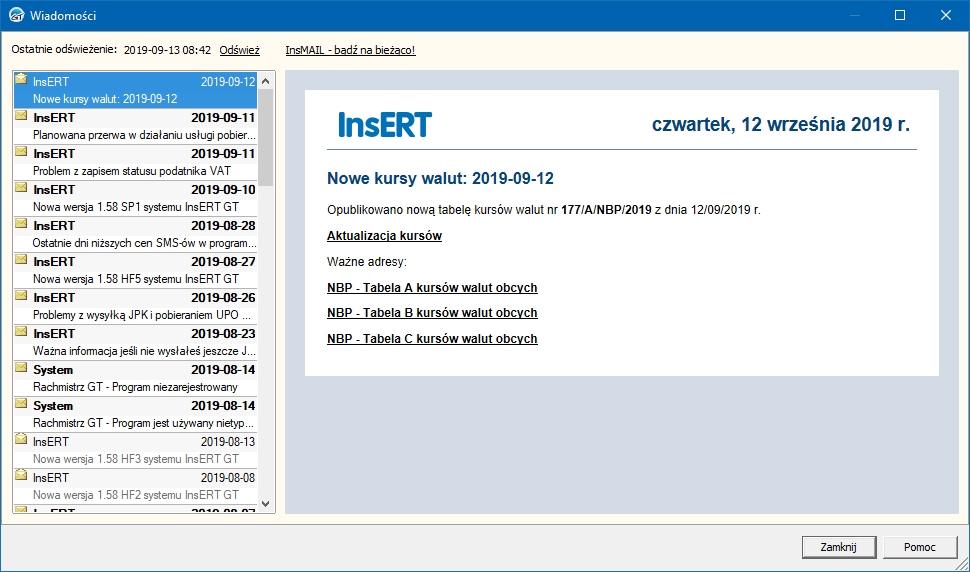Viewport: 970px width, 572px height.
Task: Click the Wiadomości window app icon
Action: coord(16,15)
